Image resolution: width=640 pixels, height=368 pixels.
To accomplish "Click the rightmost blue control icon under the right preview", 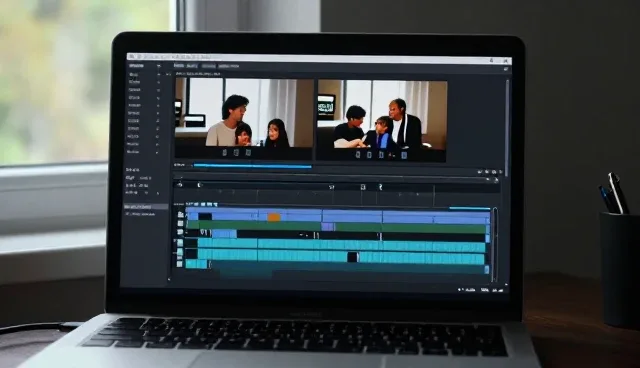I will [404, 155].
